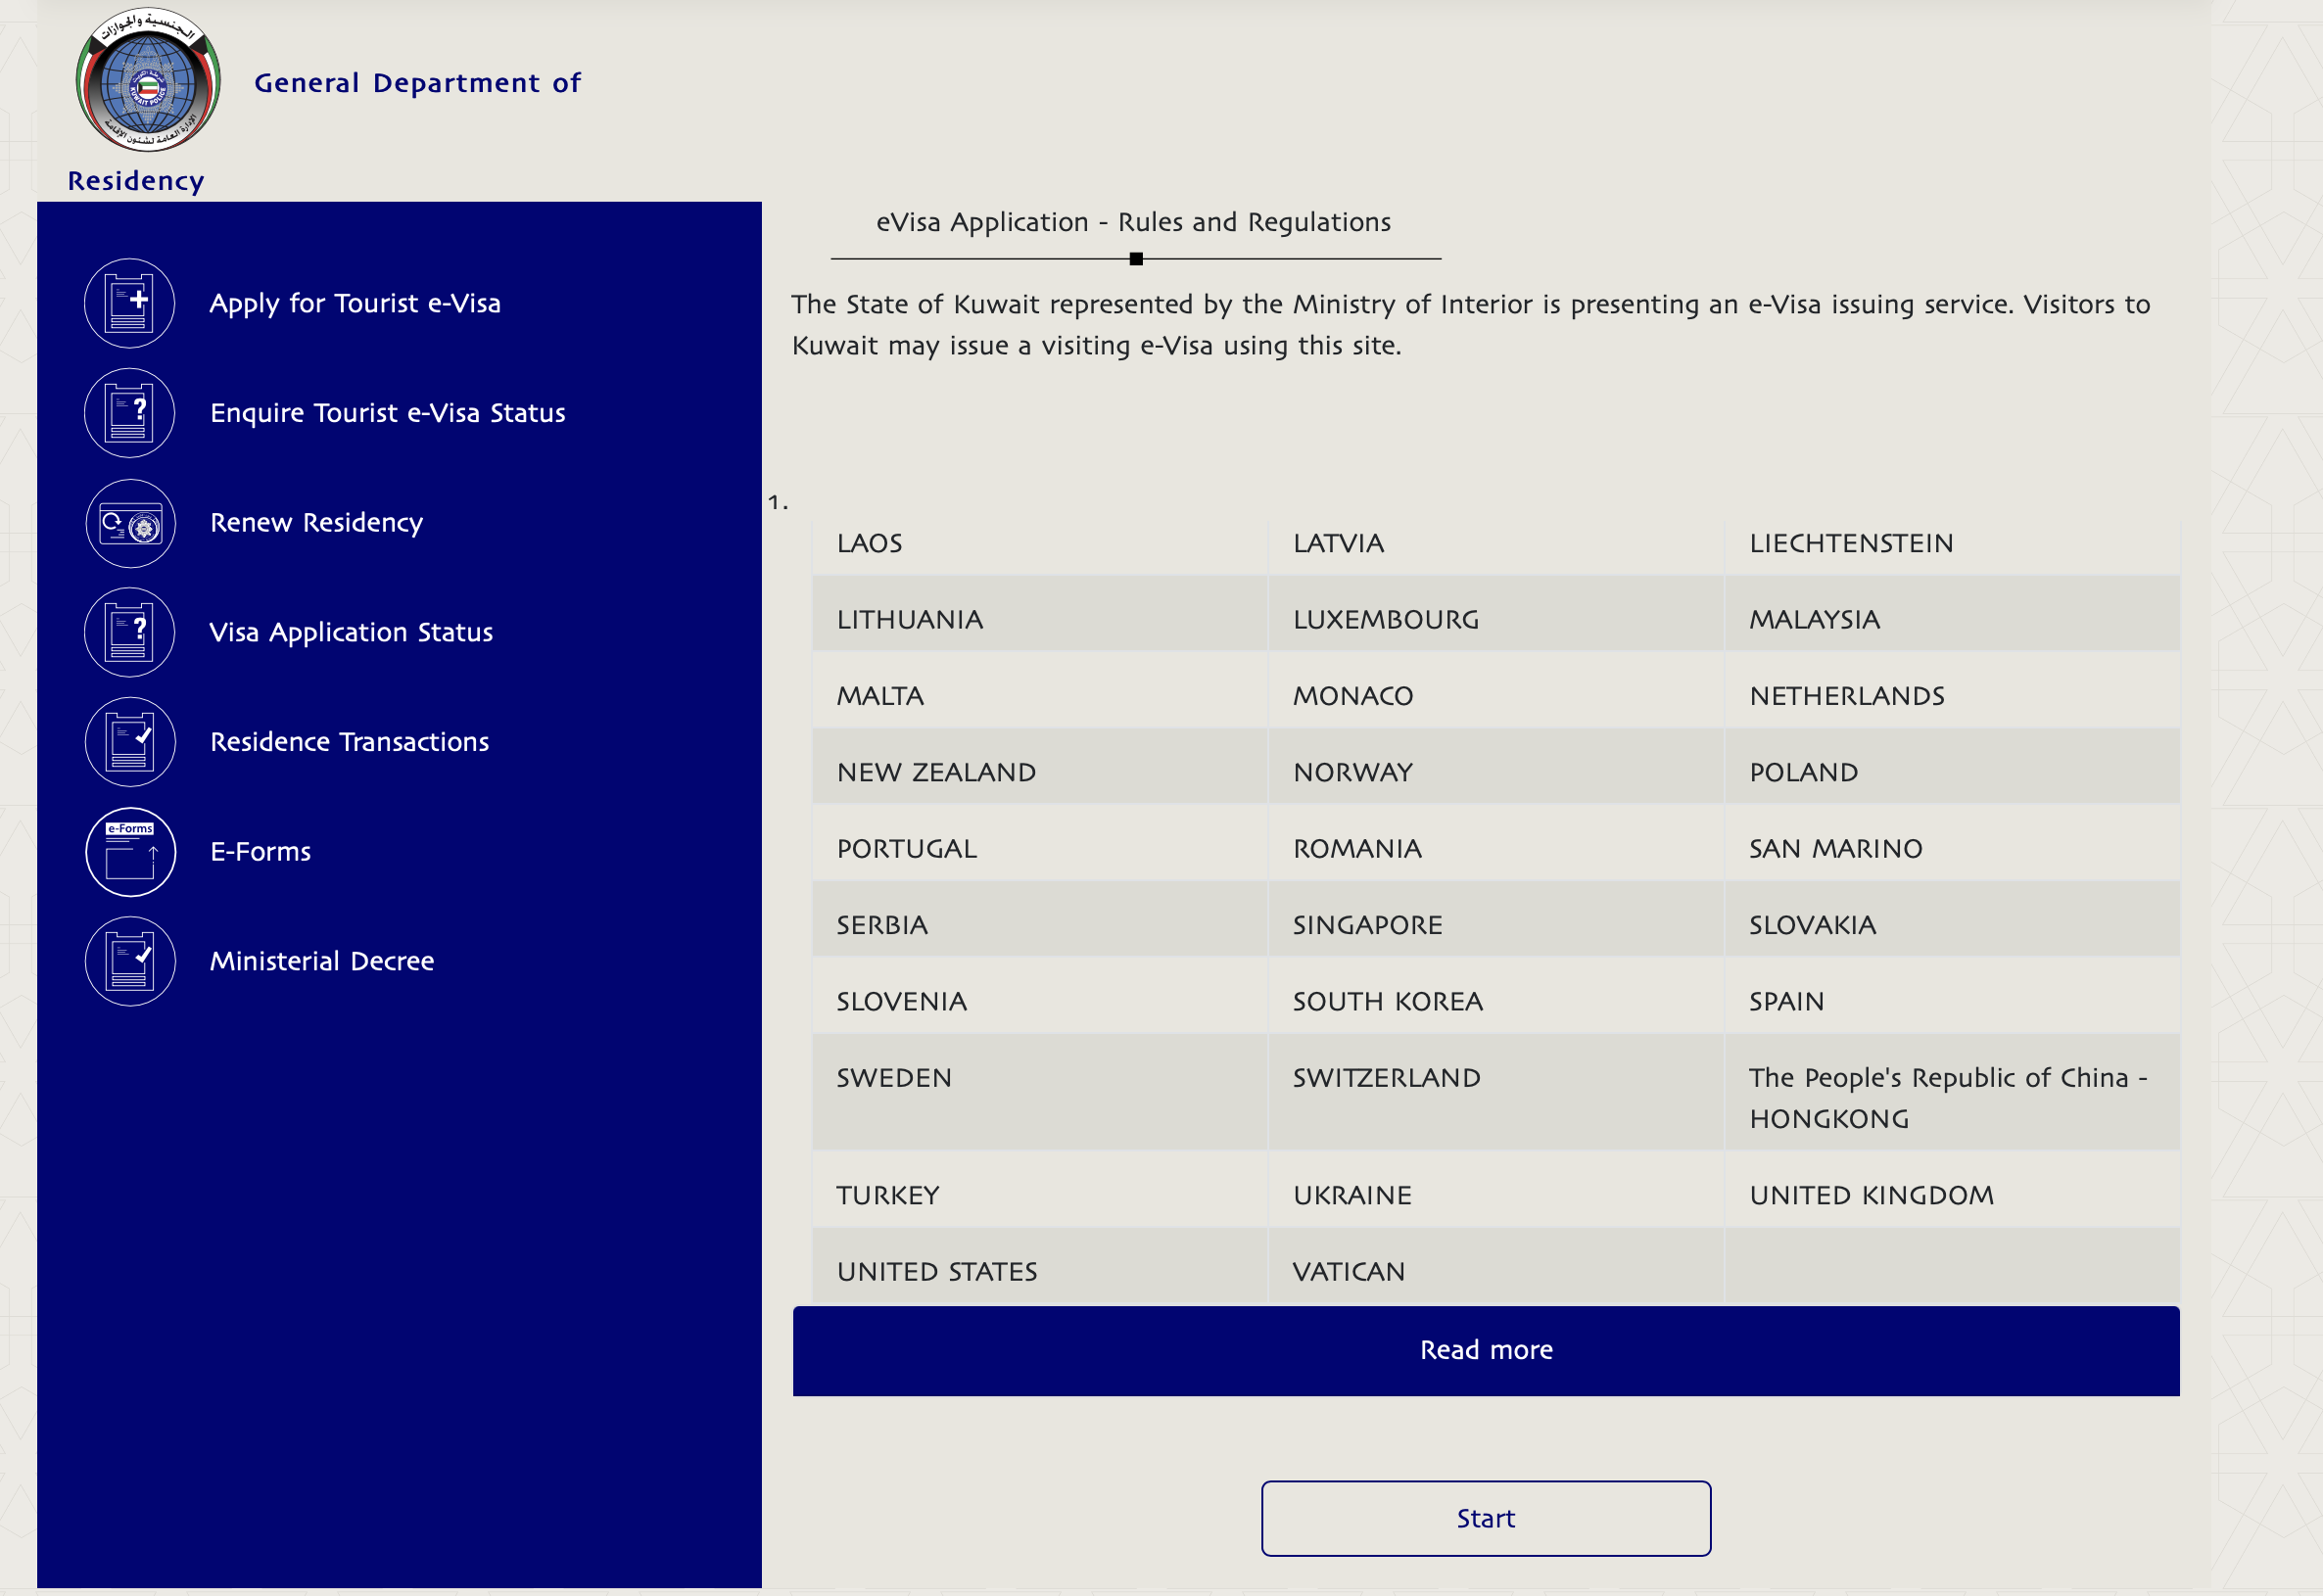The width and height of the screenshot is (2323, 1596).
Task: Click the Residence Transactions icon
Action: point(130,739)
